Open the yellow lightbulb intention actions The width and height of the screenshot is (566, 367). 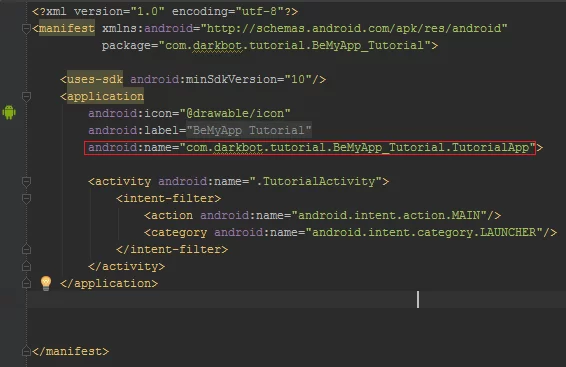pos(46,283)
